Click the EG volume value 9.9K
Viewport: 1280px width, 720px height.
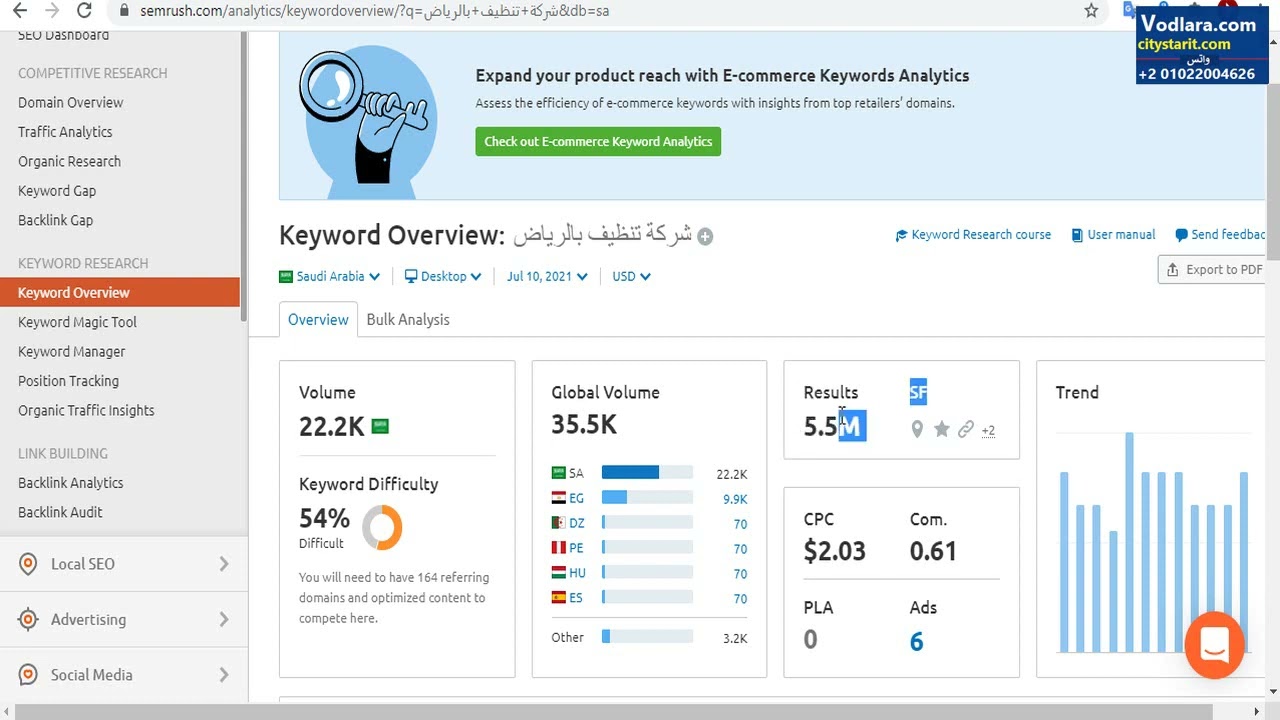pos(734,499)
